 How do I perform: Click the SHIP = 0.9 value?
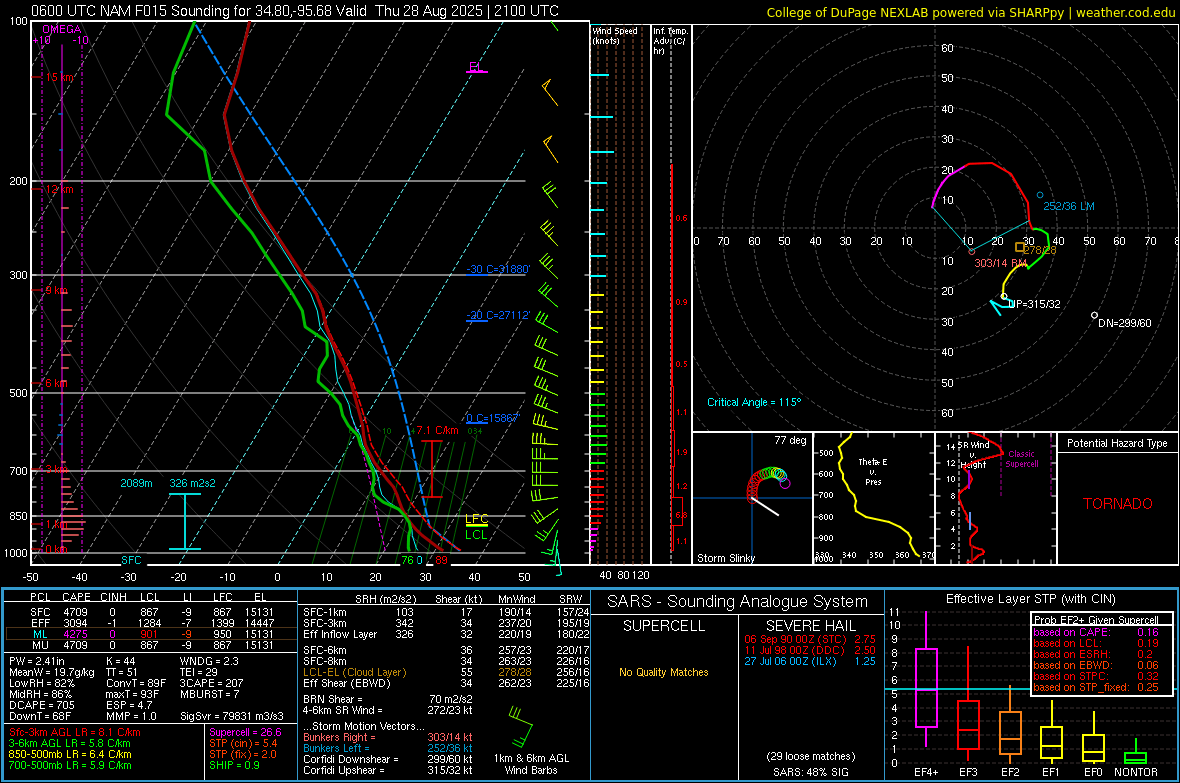(x=234, y=765)
